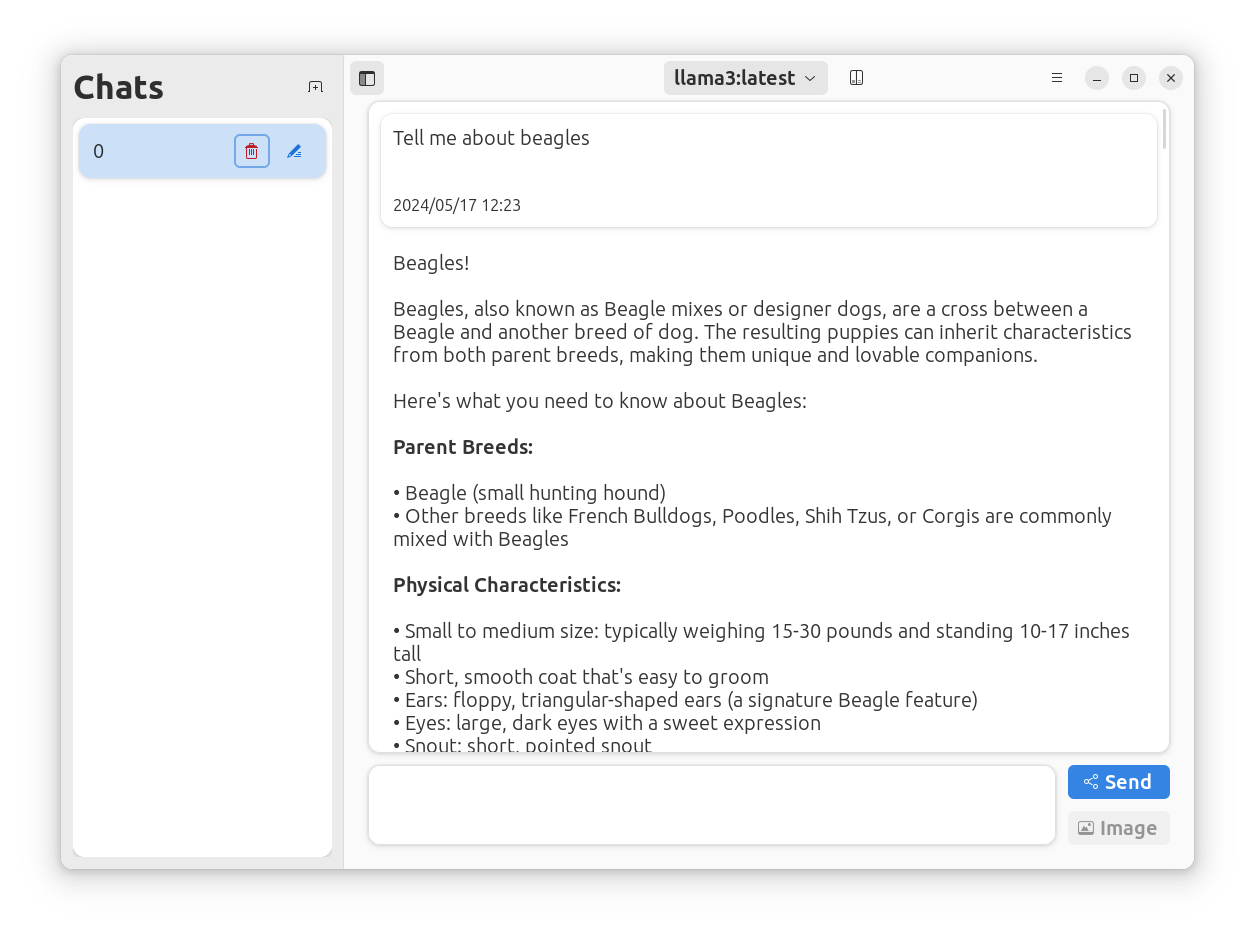
Task: Minimize the chat application window
Action: [x=1097, y=78]
